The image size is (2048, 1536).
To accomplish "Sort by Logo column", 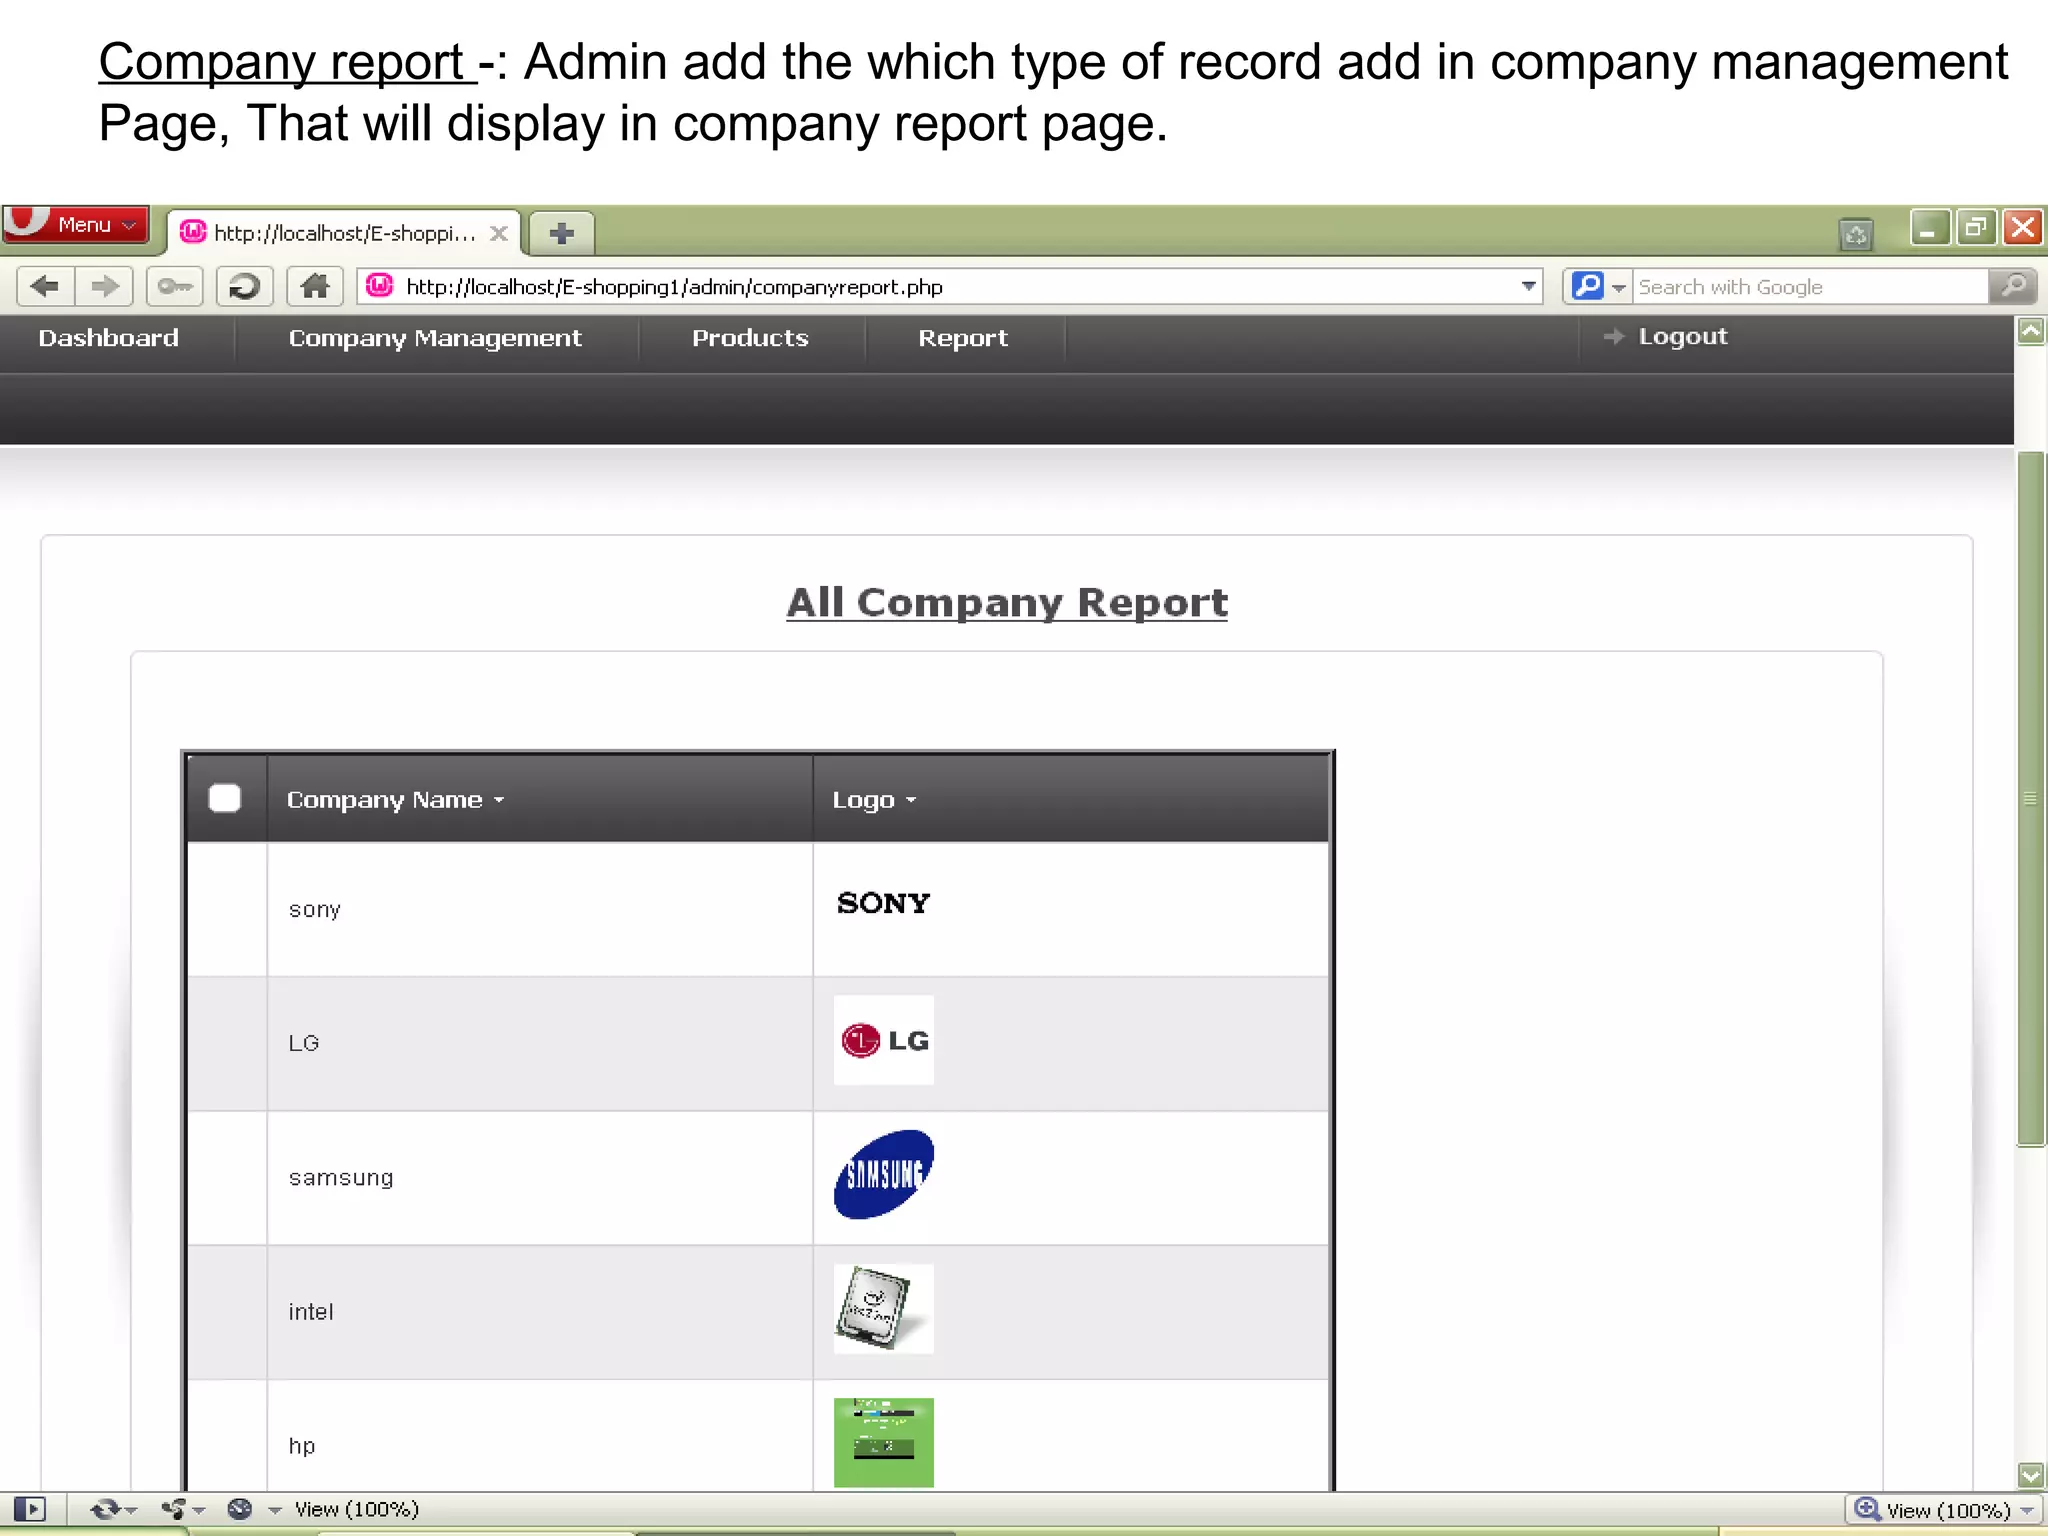I will tap(874, 800).
